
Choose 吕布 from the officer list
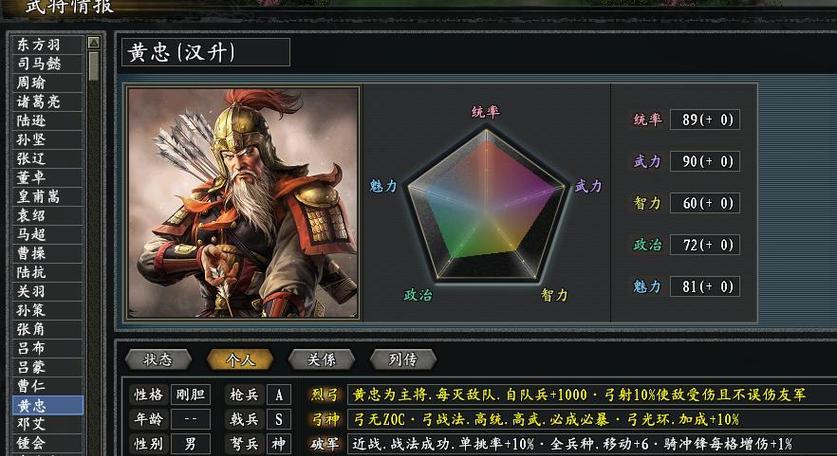pyautogui.click(x=48, y=348)
